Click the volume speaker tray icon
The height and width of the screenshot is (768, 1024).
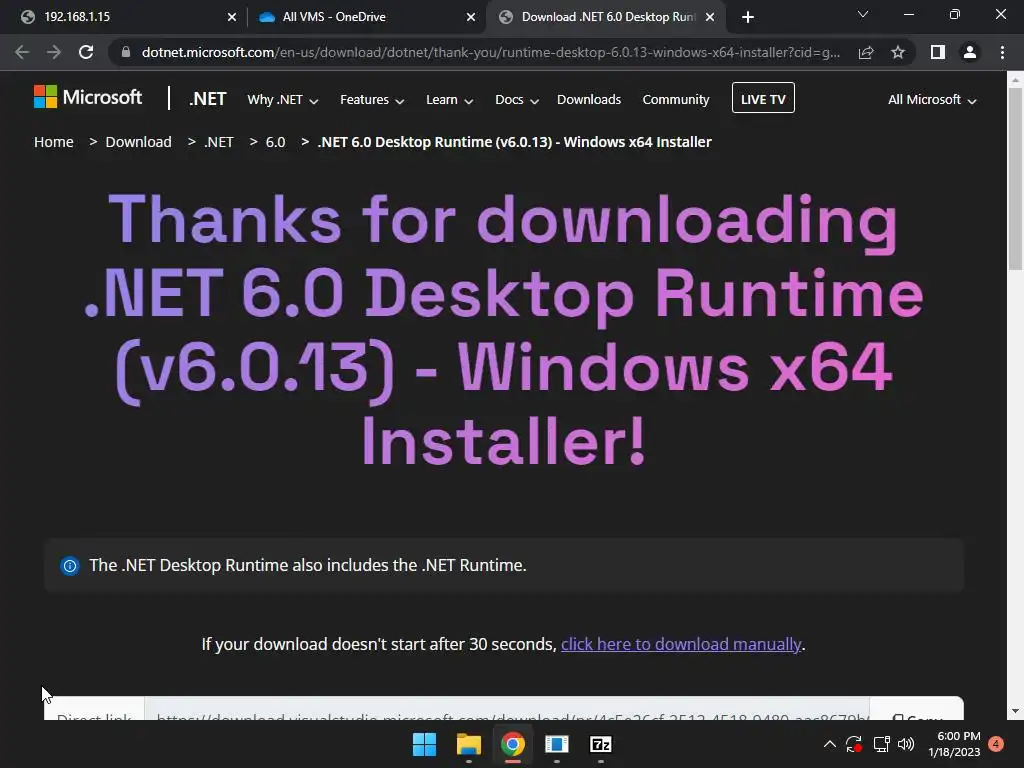(x=906, y=744)
